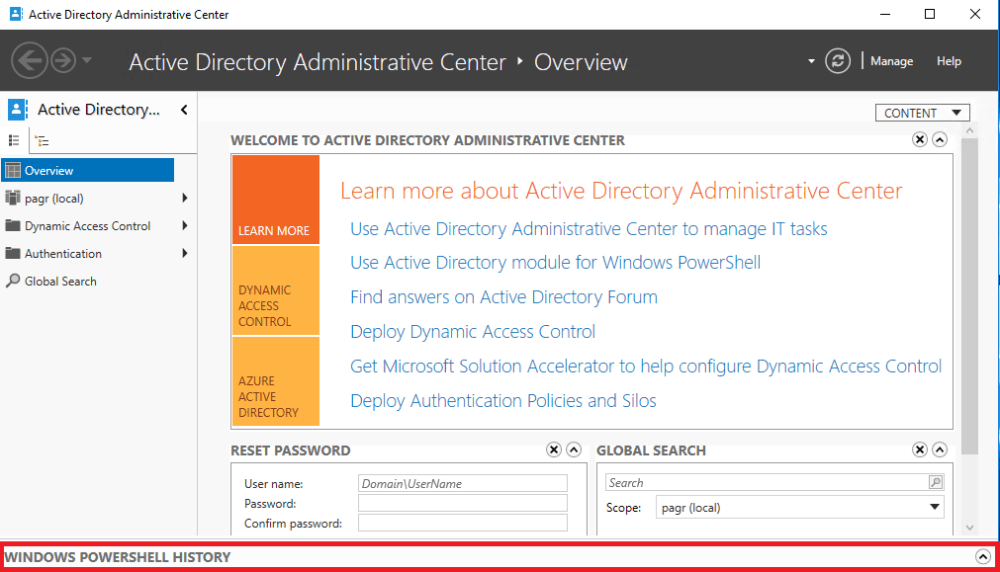This screenshot has height=572, width=1000.
Task: Click the vertical scrollbar in content area
Action: [969, 300]
